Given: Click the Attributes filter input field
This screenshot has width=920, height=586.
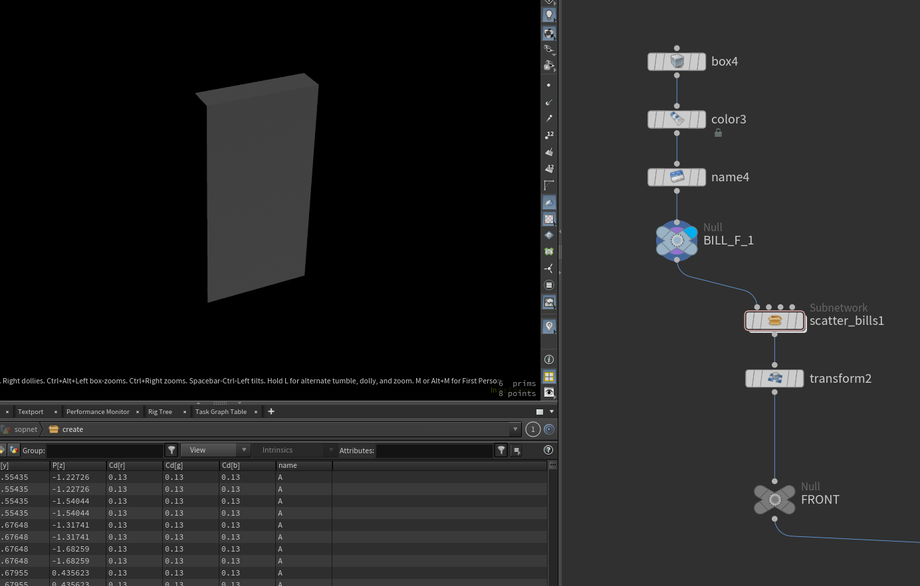Looking at the screenshot, I should [433, 450].
